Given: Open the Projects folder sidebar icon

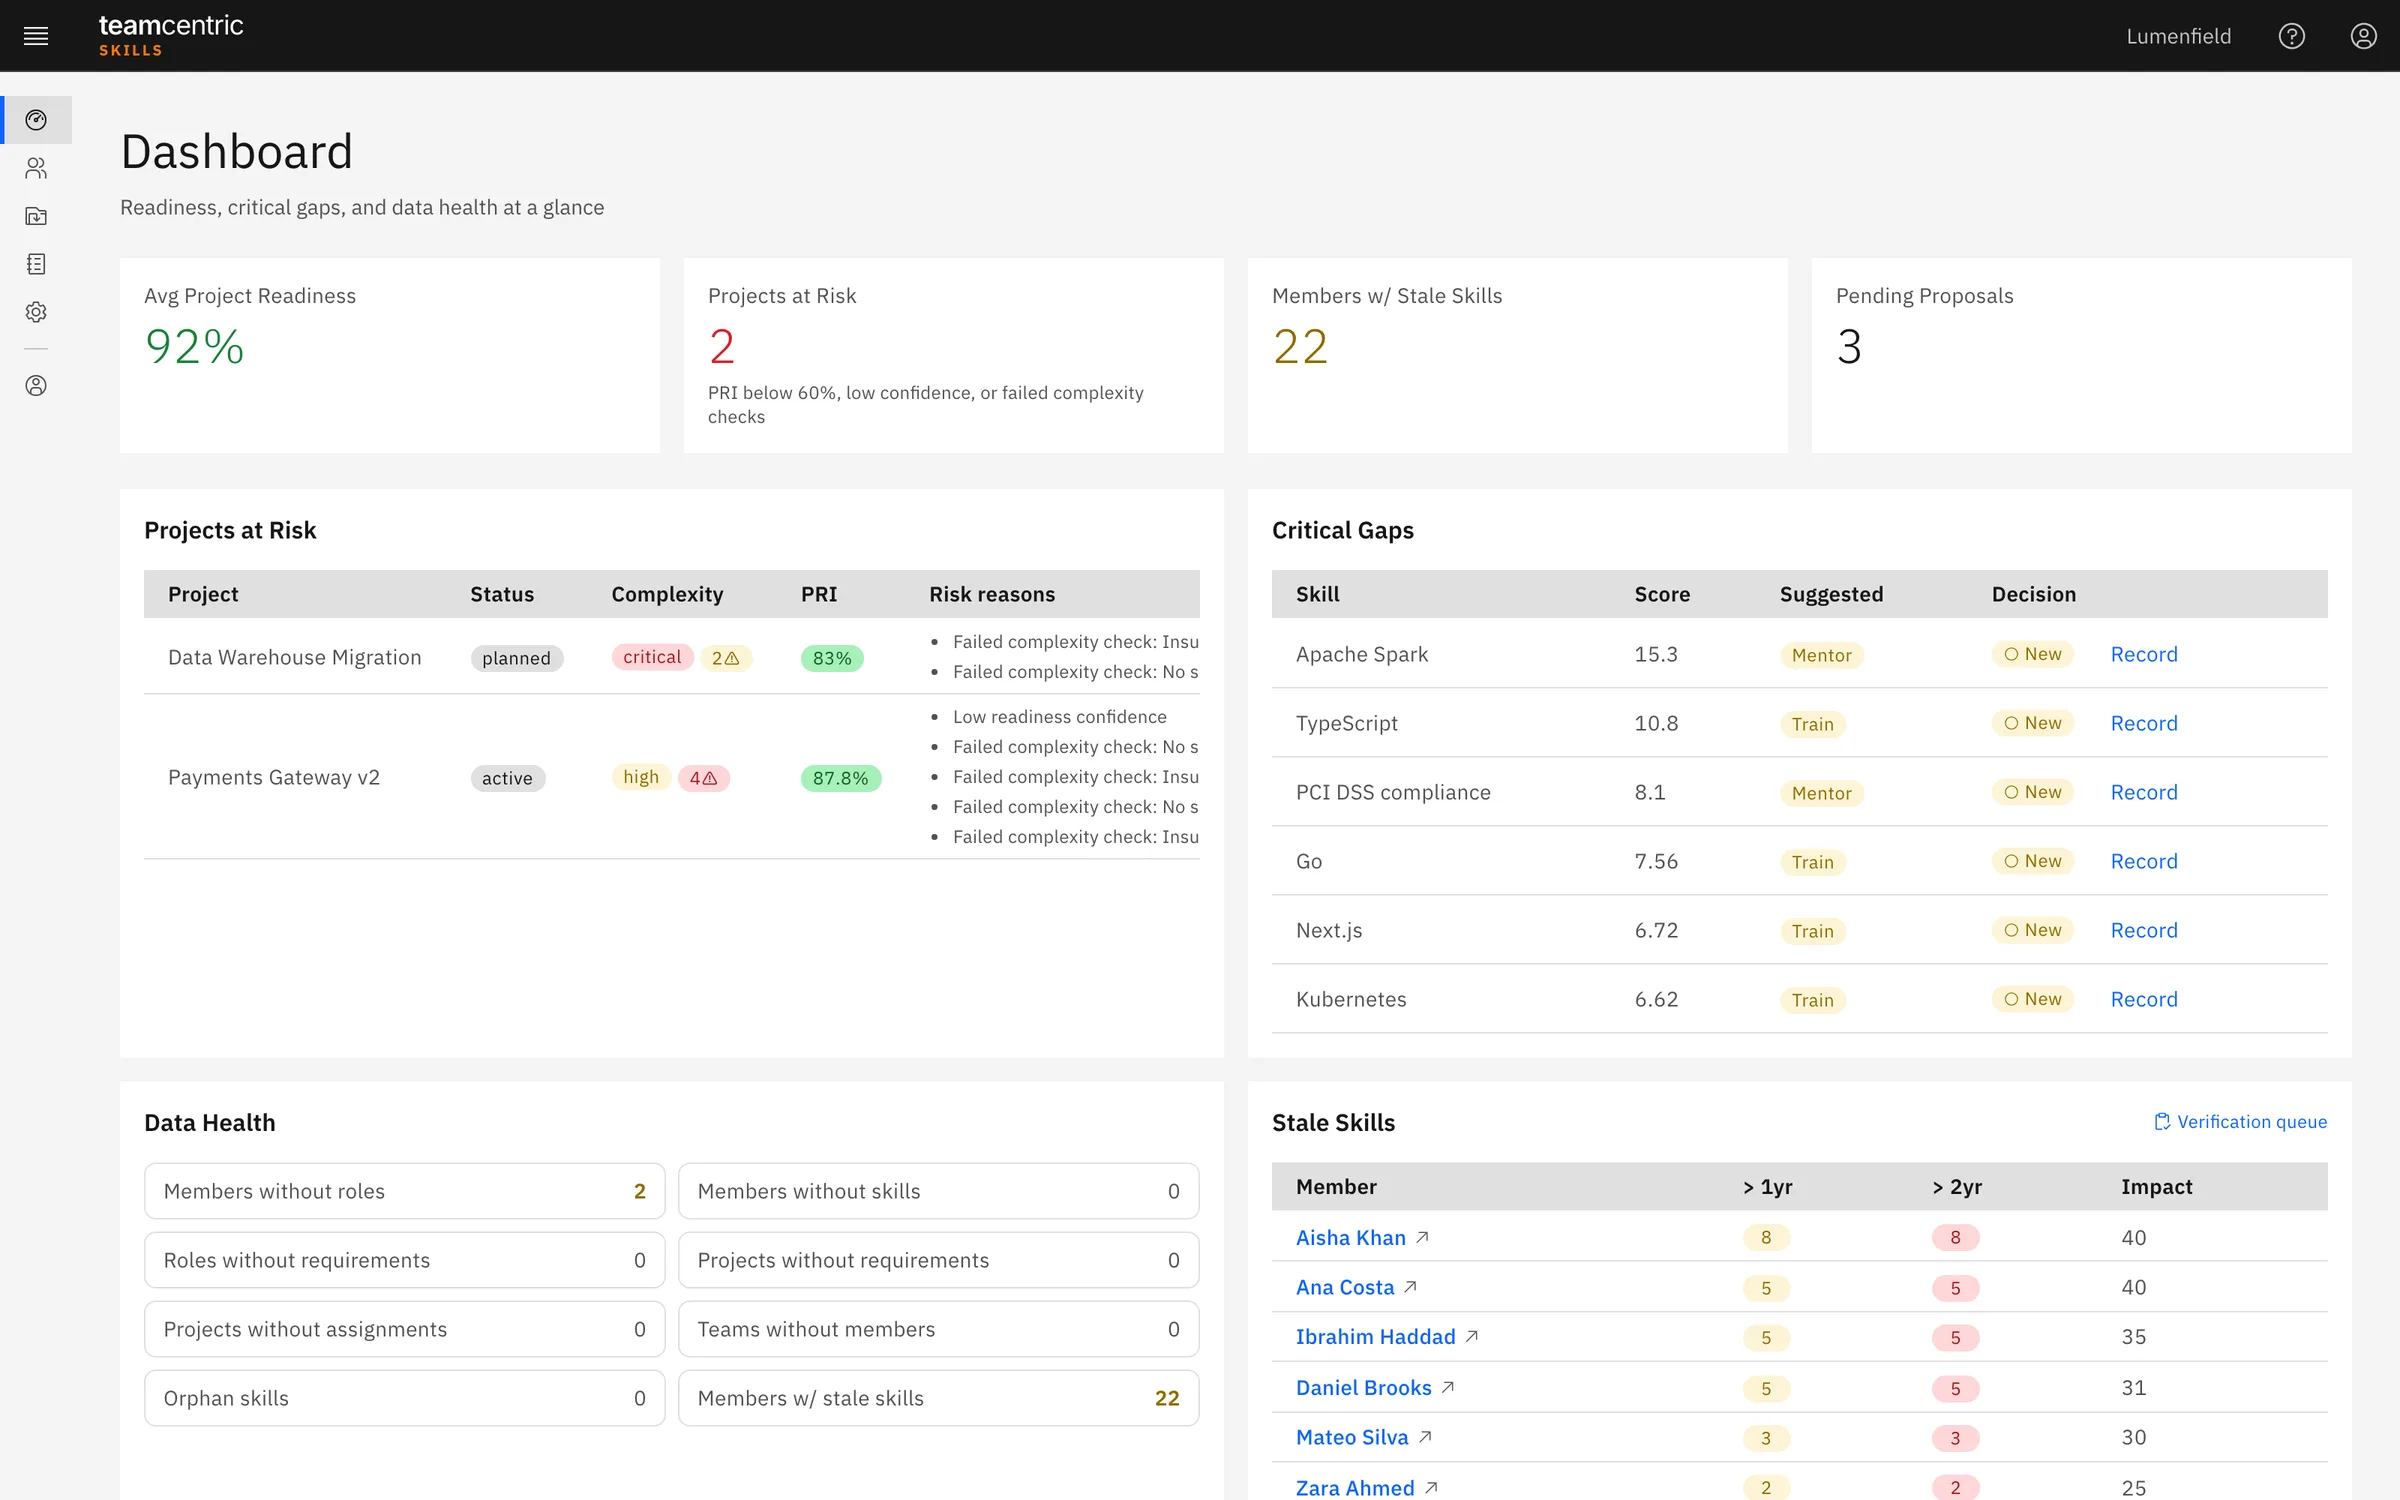Looking at the screenshot, I should tap(36, 216).
